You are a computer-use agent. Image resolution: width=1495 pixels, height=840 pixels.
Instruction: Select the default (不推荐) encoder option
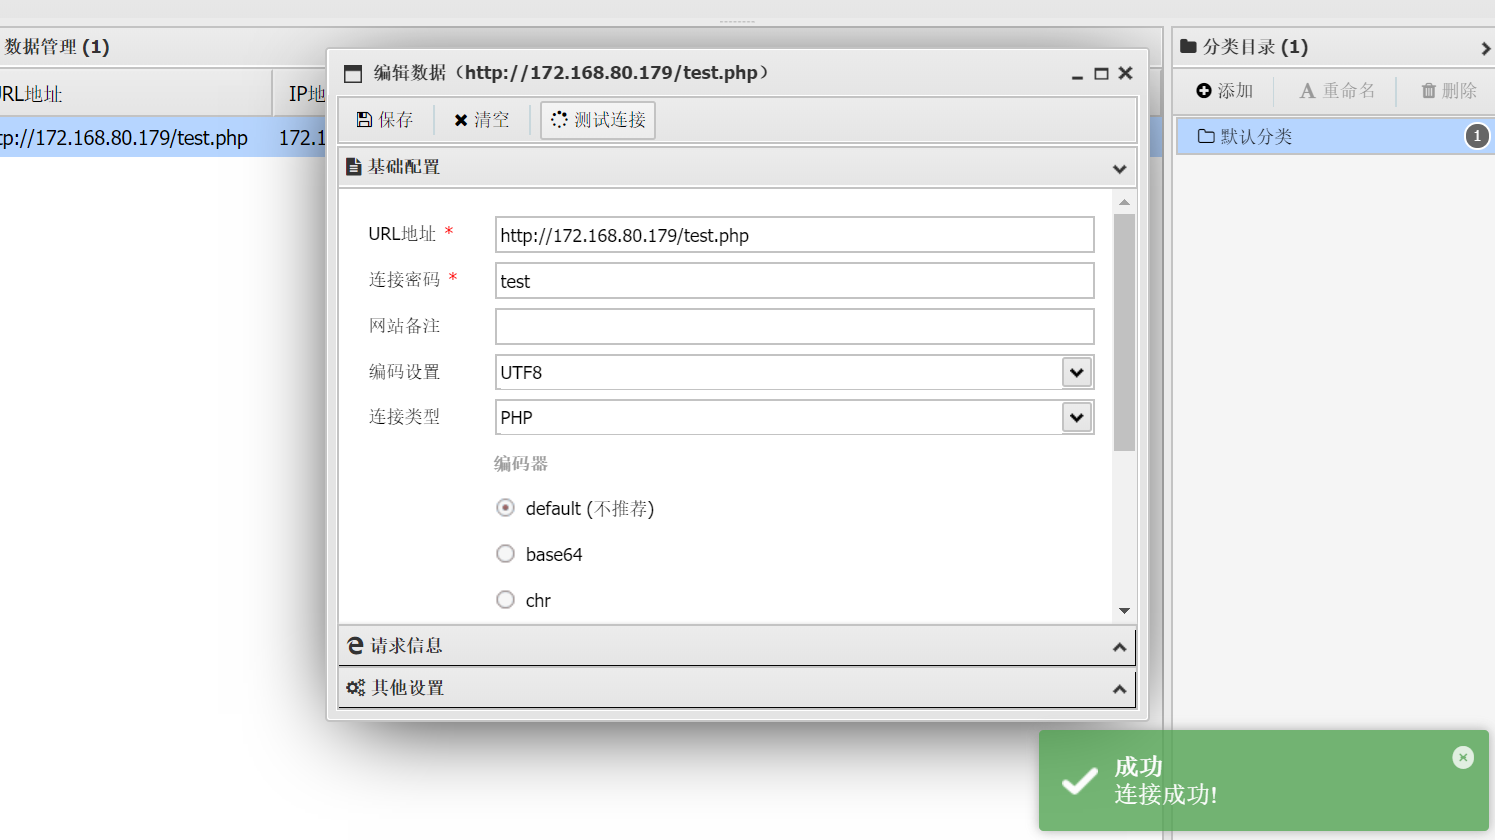505,507
